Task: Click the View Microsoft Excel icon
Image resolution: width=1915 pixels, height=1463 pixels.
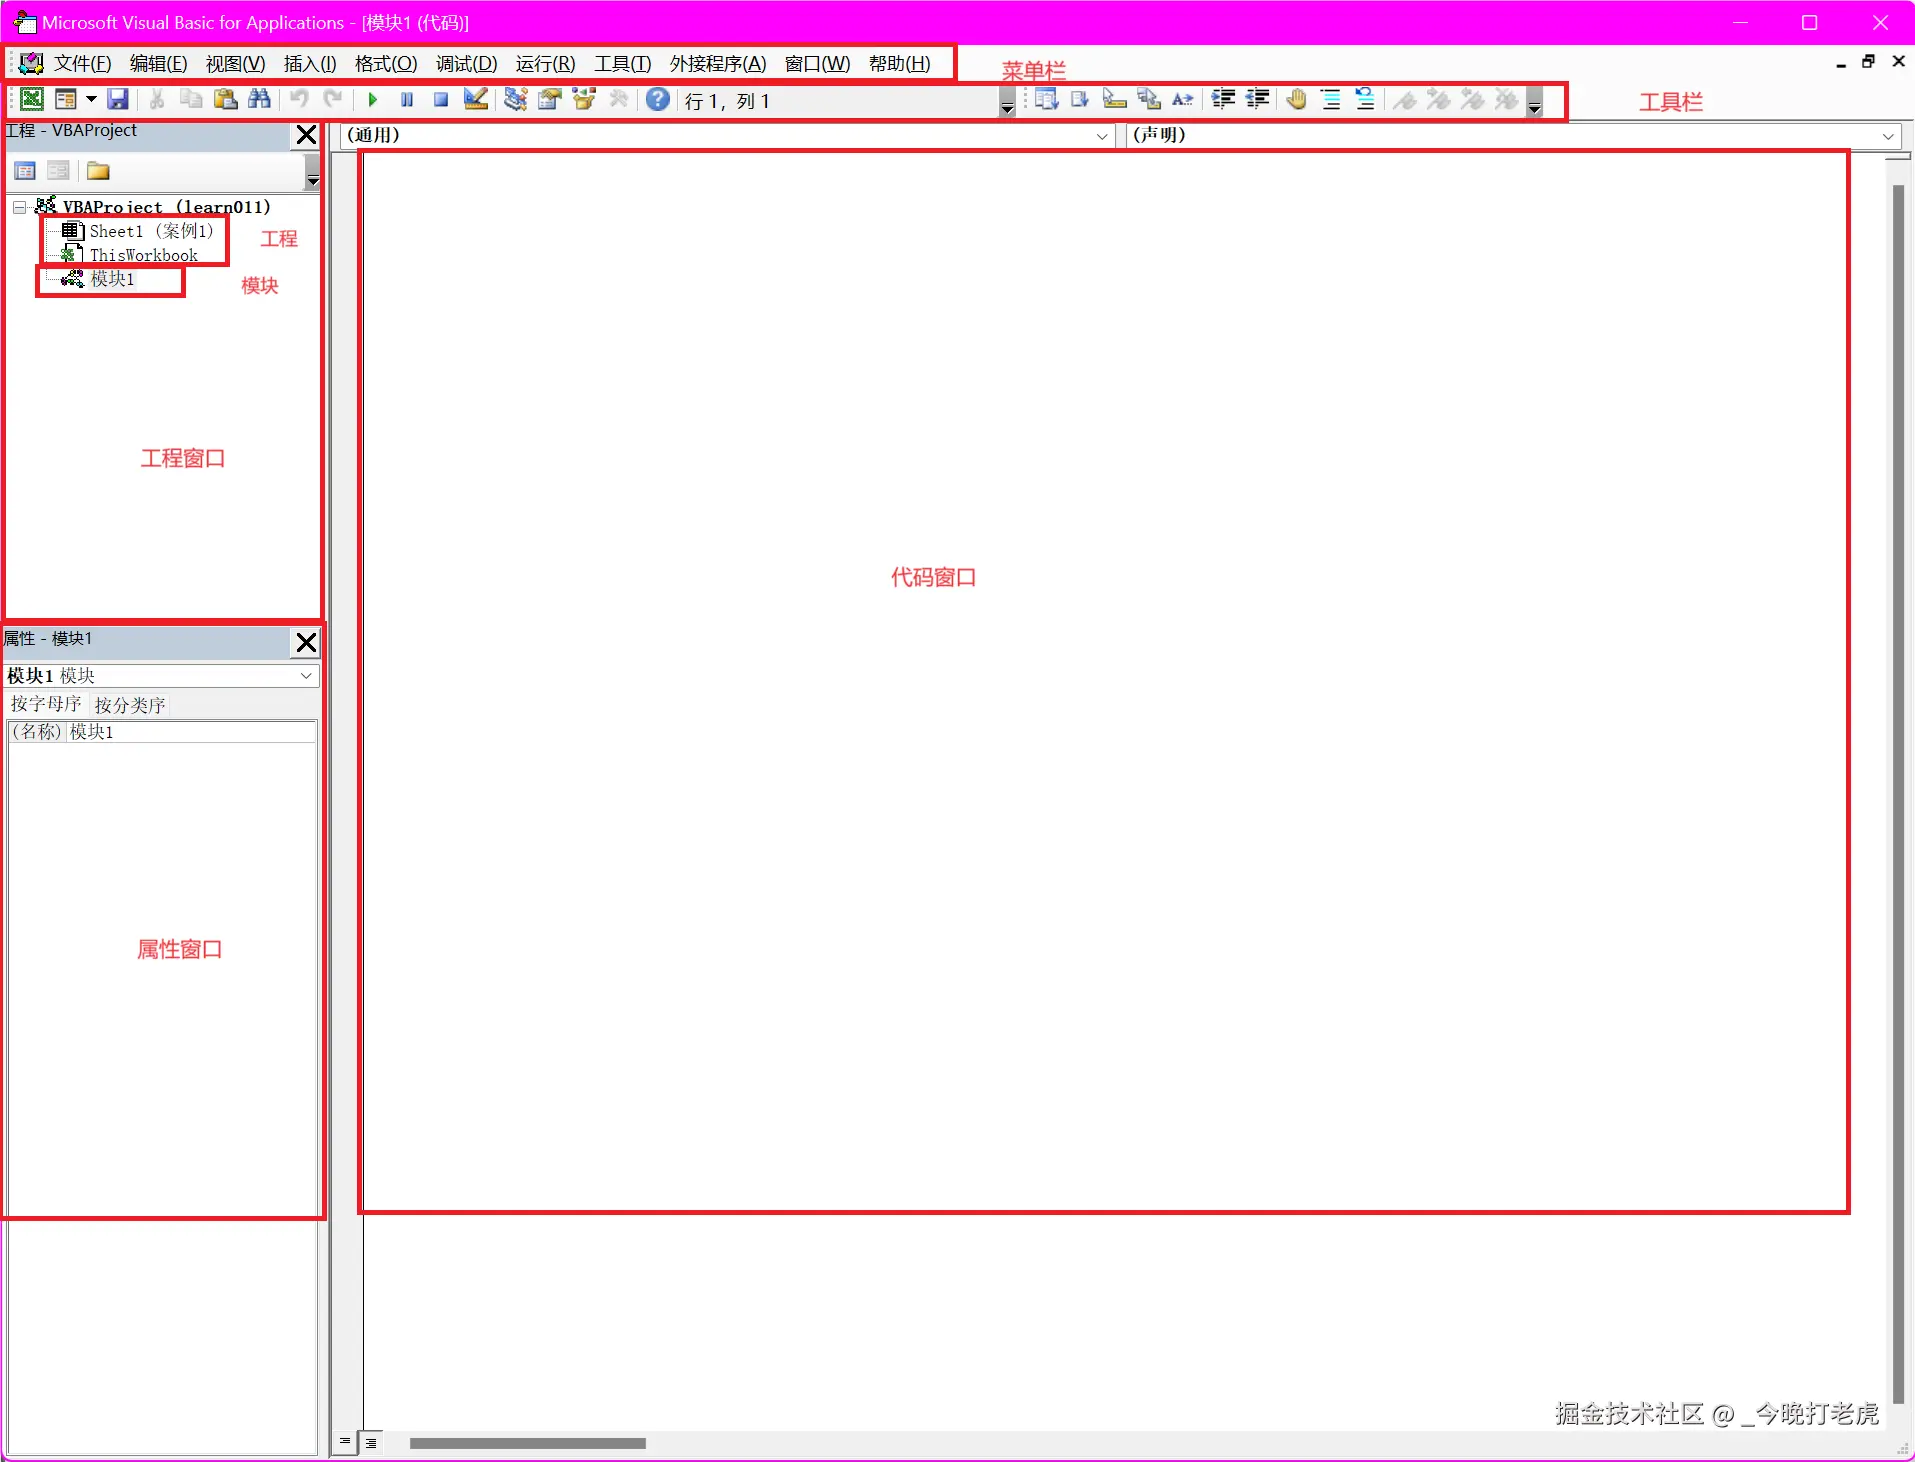Action: 32,99
